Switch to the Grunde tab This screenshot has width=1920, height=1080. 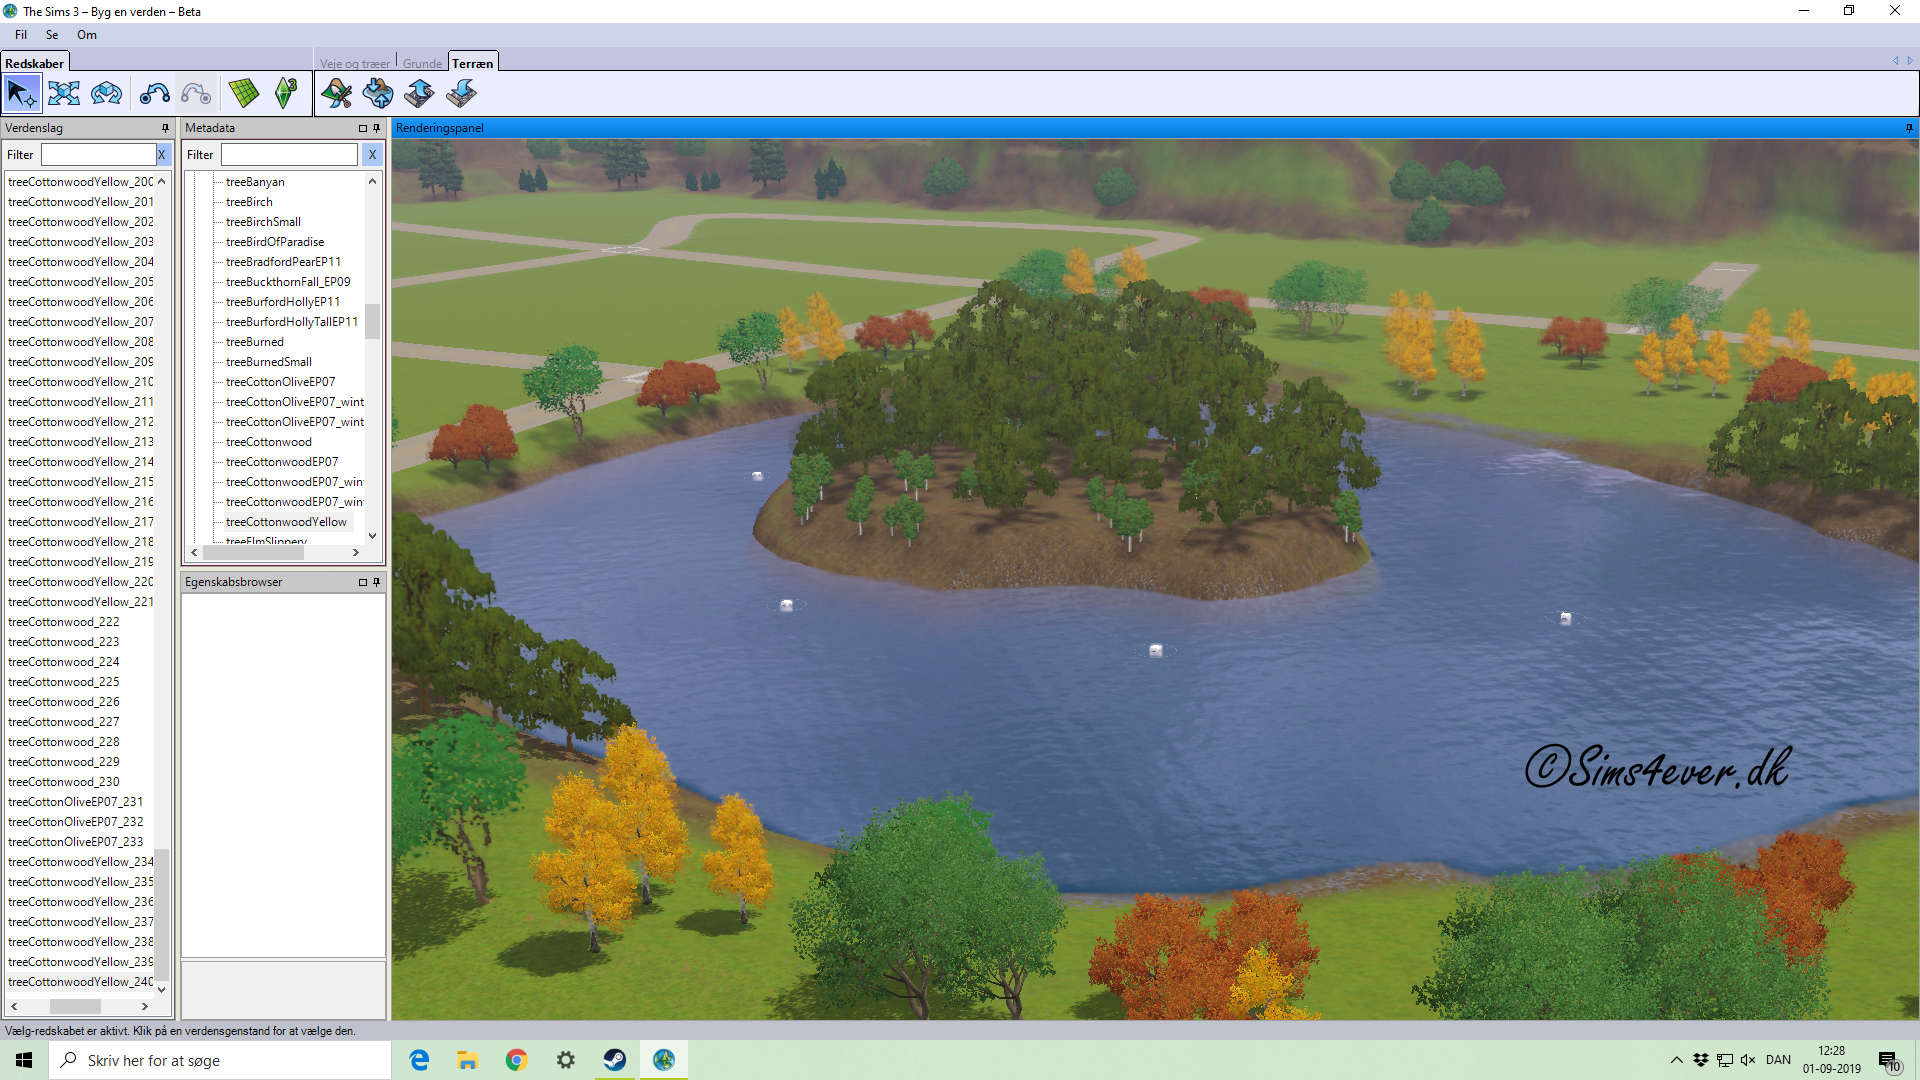pyautogui.click(x=422, y=63)
